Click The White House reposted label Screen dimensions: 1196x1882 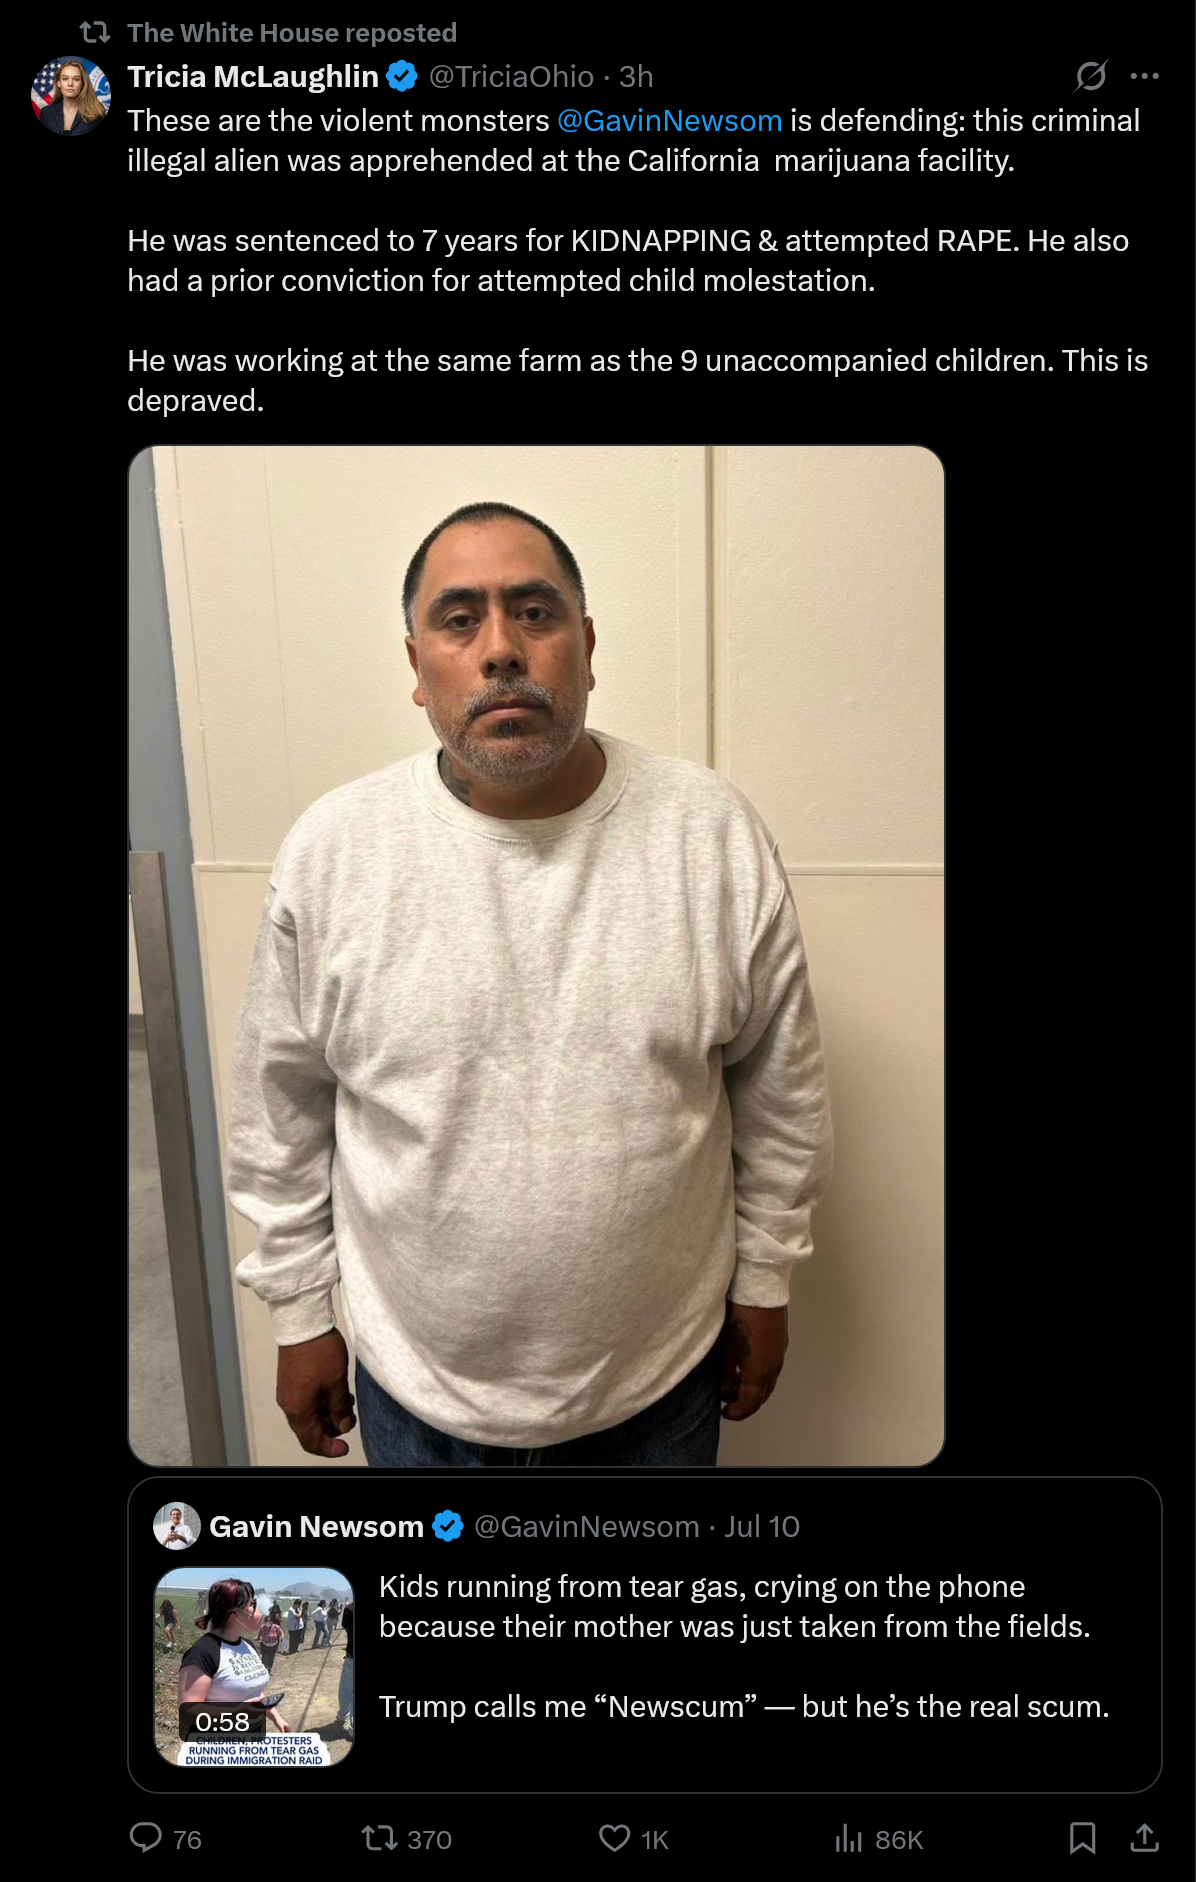tap(292, 33)
